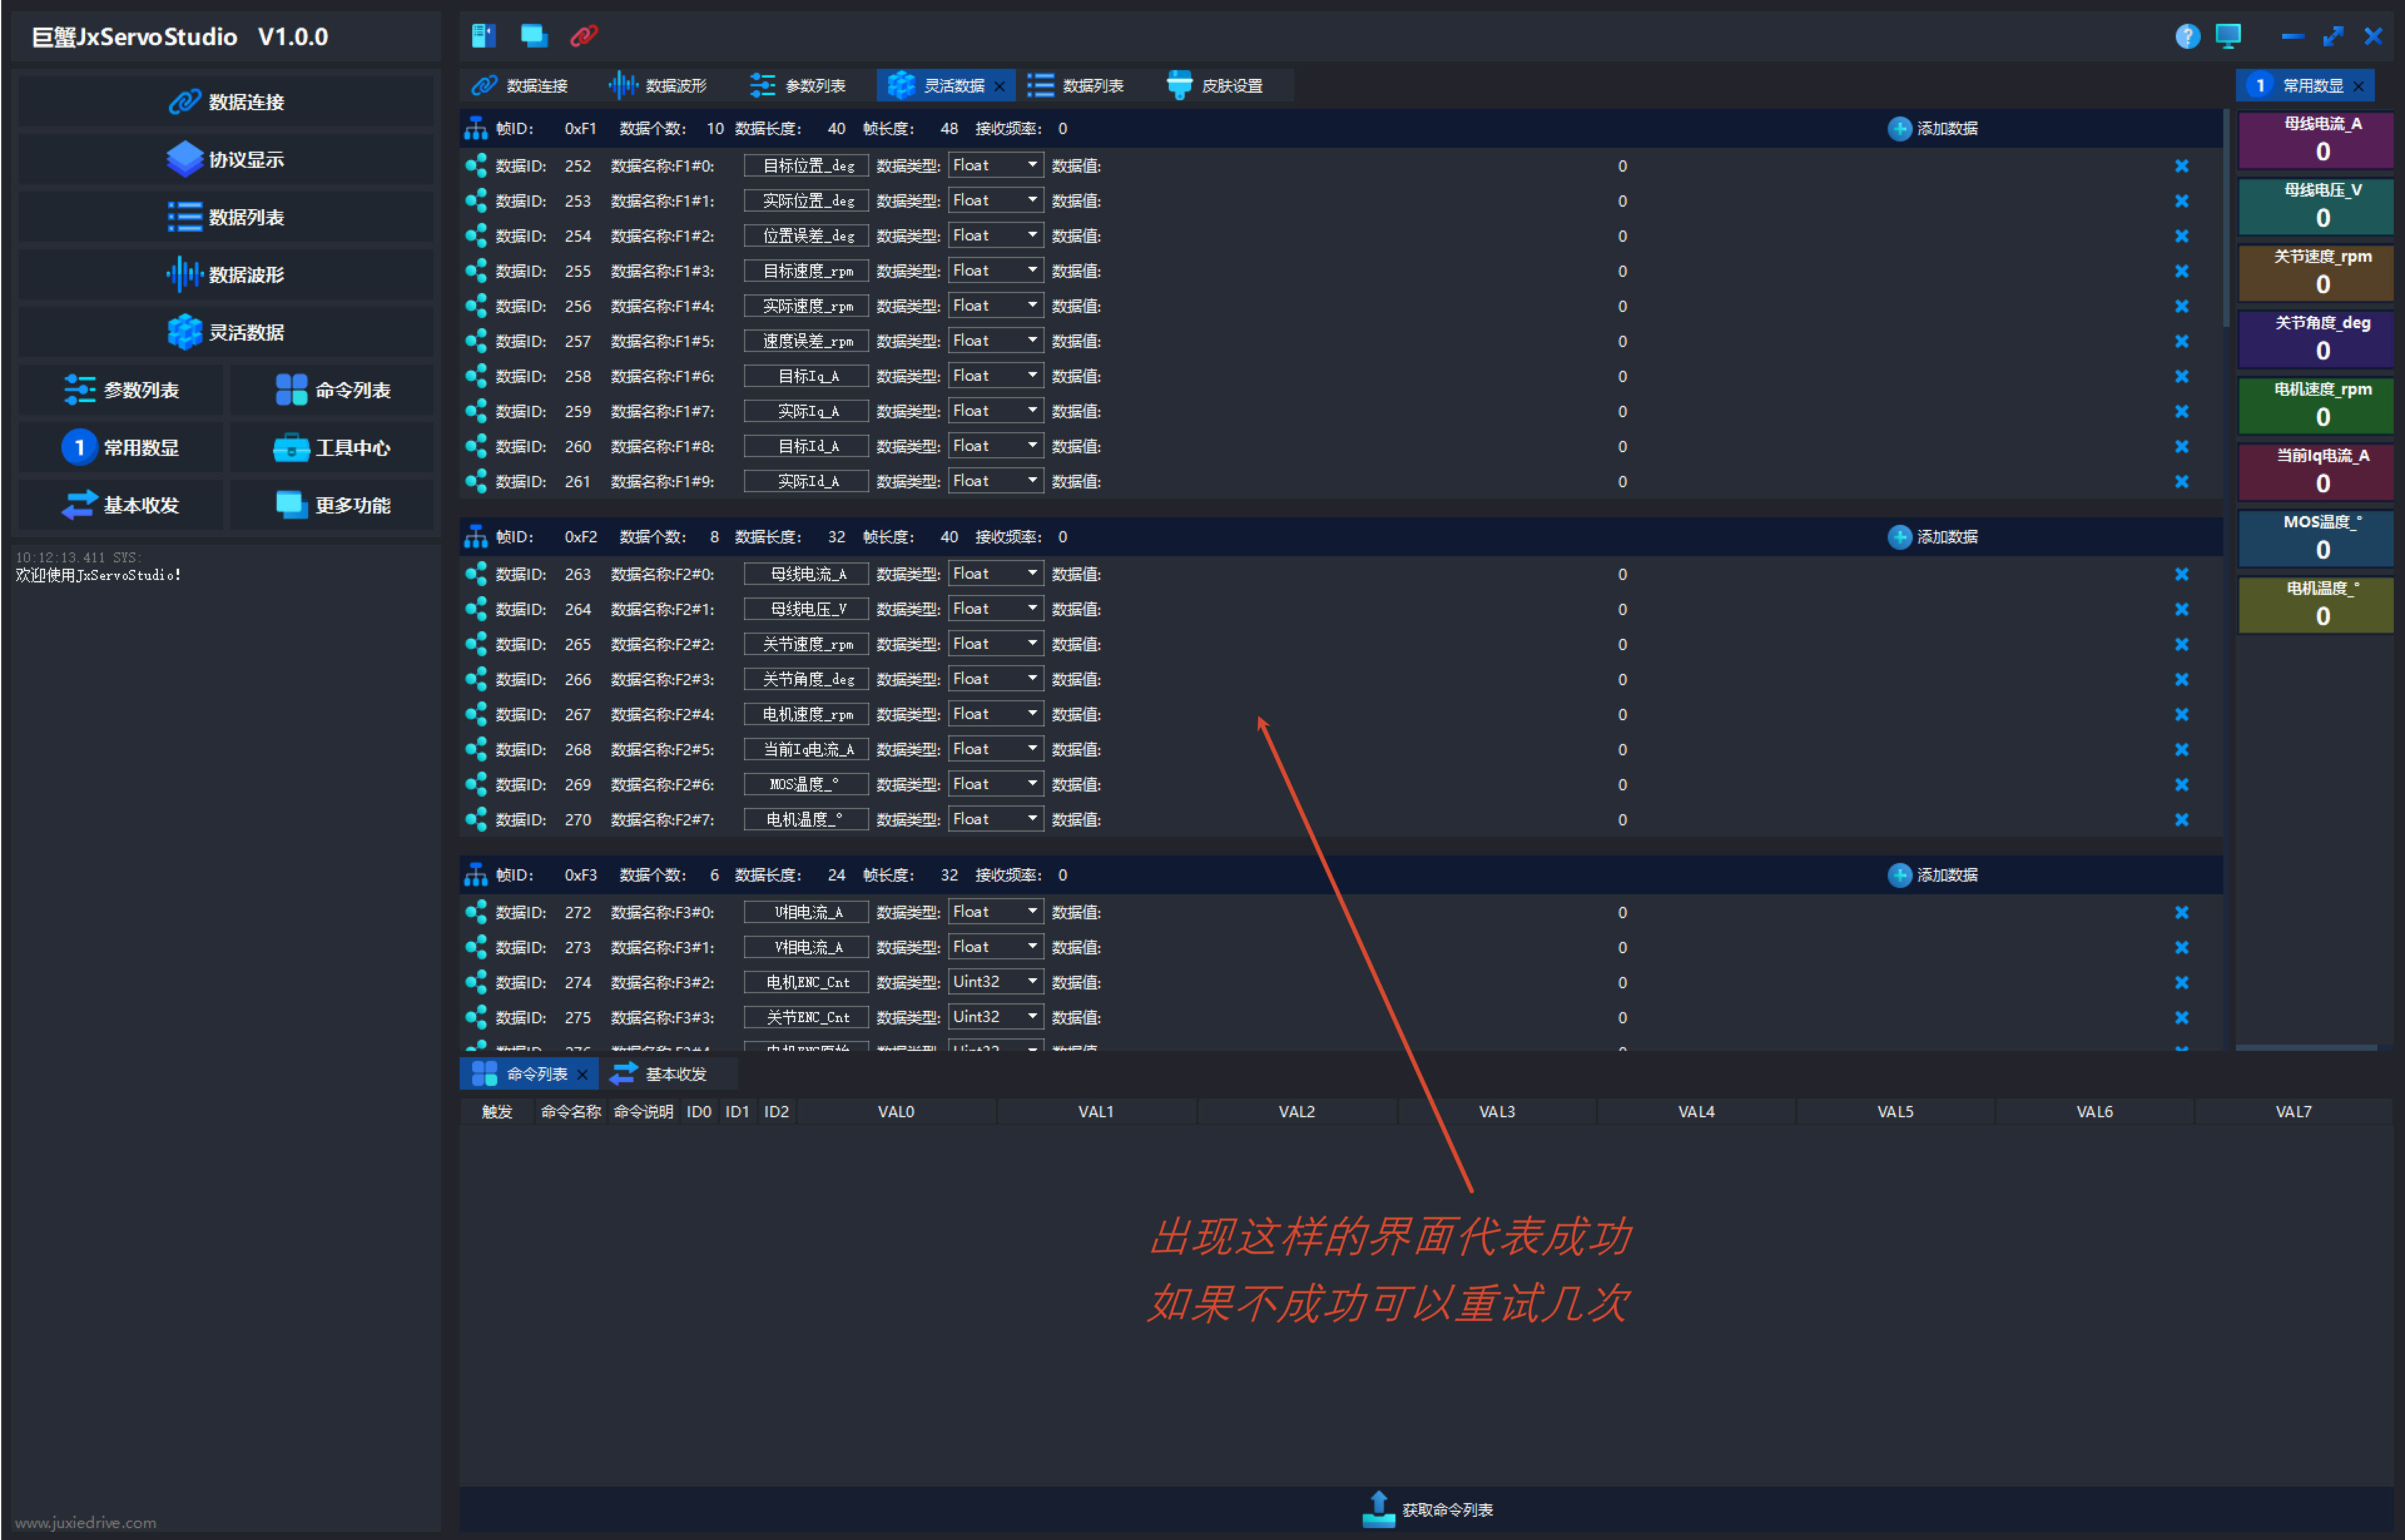Image resolution: width=2405 pixels, height=1540 pixels.
Task: Click the frame 0xF2 tree icon
Action: (x=476, y=537)
